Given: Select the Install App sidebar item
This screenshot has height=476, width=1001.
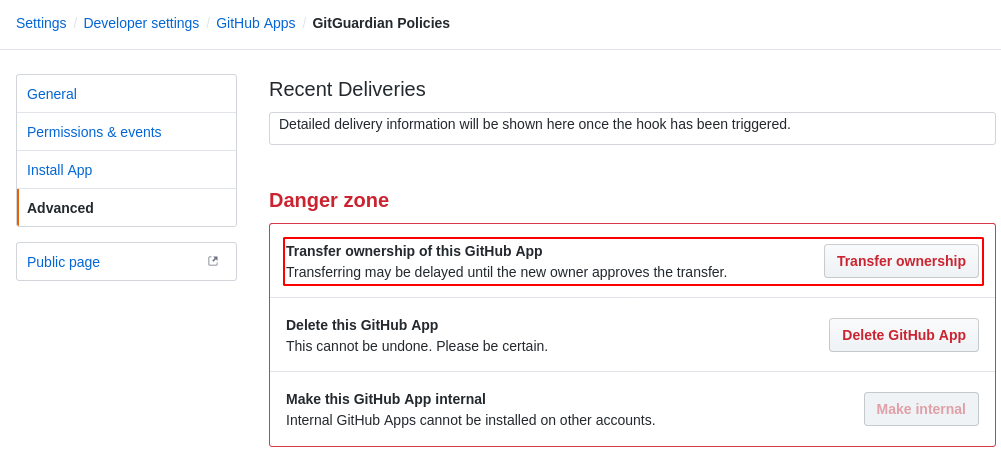Looking at the screenshot, I should pyautogui.click(x=126, y=170).
